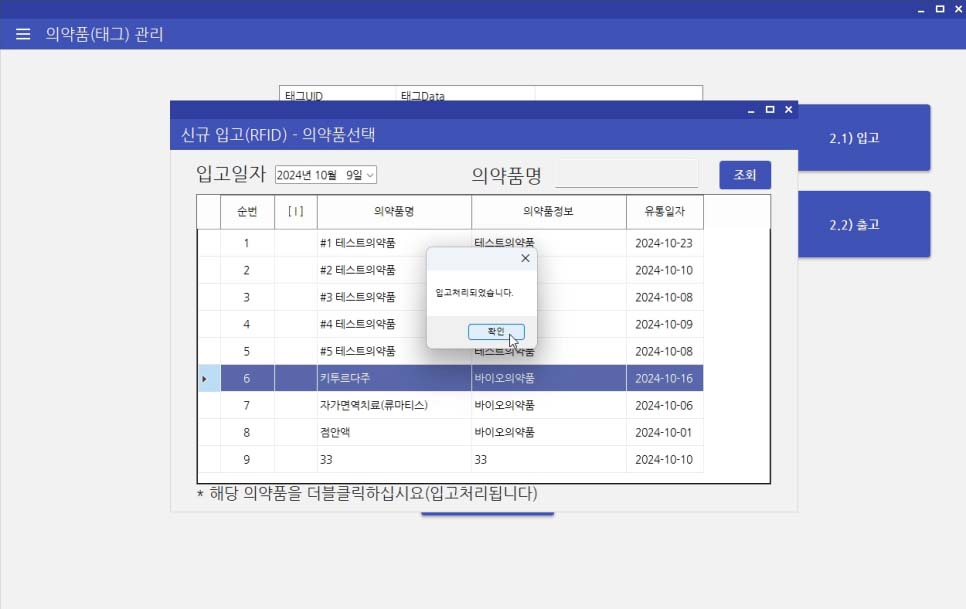966x609 pixels.
Task: Click date cell 2024-10-06
Action: coord(664,405)
